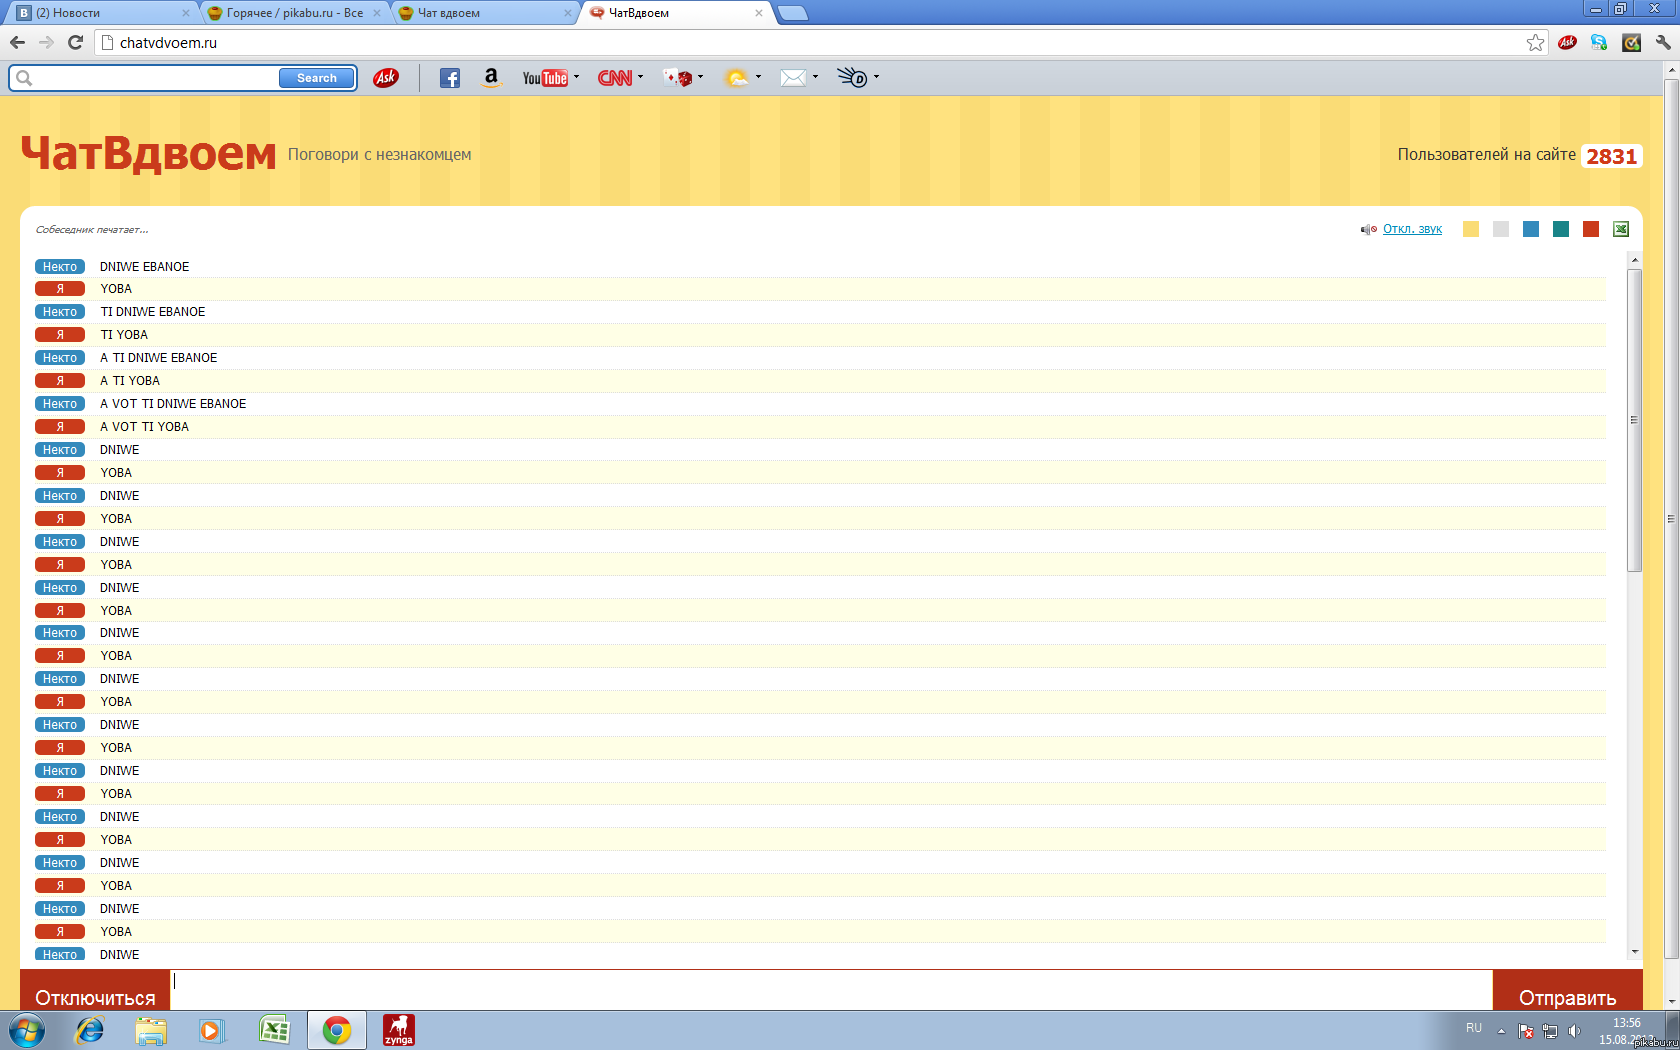Screen dimensions: 1680x1050
Task: Open Chrome wrench settings menu
Action: pos(1663,42)
